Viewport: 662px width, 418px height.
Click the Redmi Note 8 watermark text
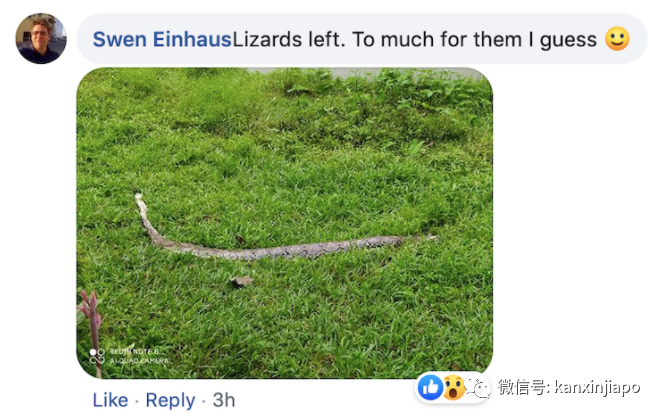pyautogui.click(x=135, y=351)
